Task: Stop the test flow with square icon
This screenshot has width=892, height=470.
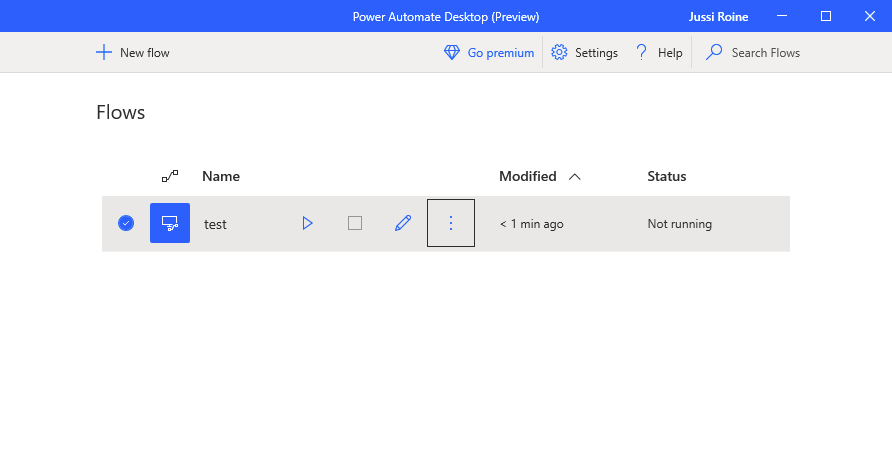Action: point(355,223)
